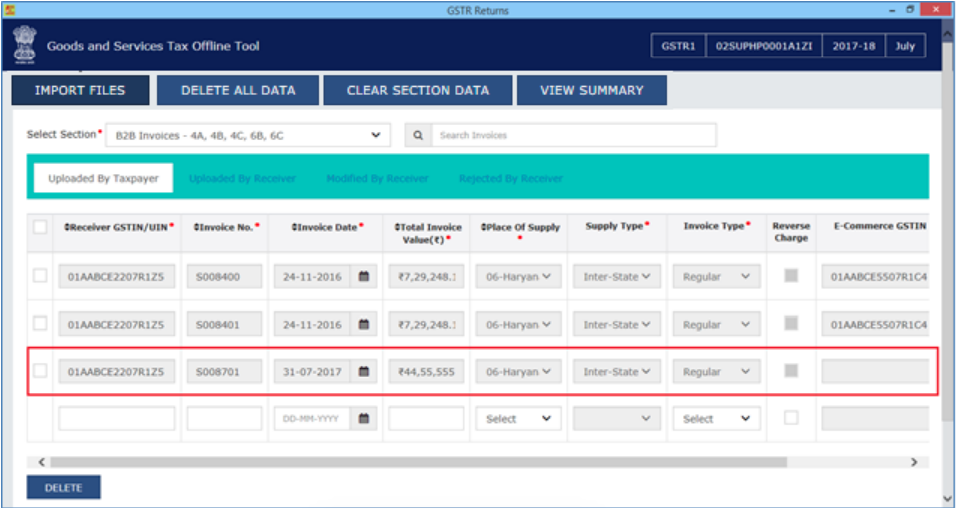The image size is (956, 509).
Task: Click date field 31-07-2017
Action: [x=312, y=371]
